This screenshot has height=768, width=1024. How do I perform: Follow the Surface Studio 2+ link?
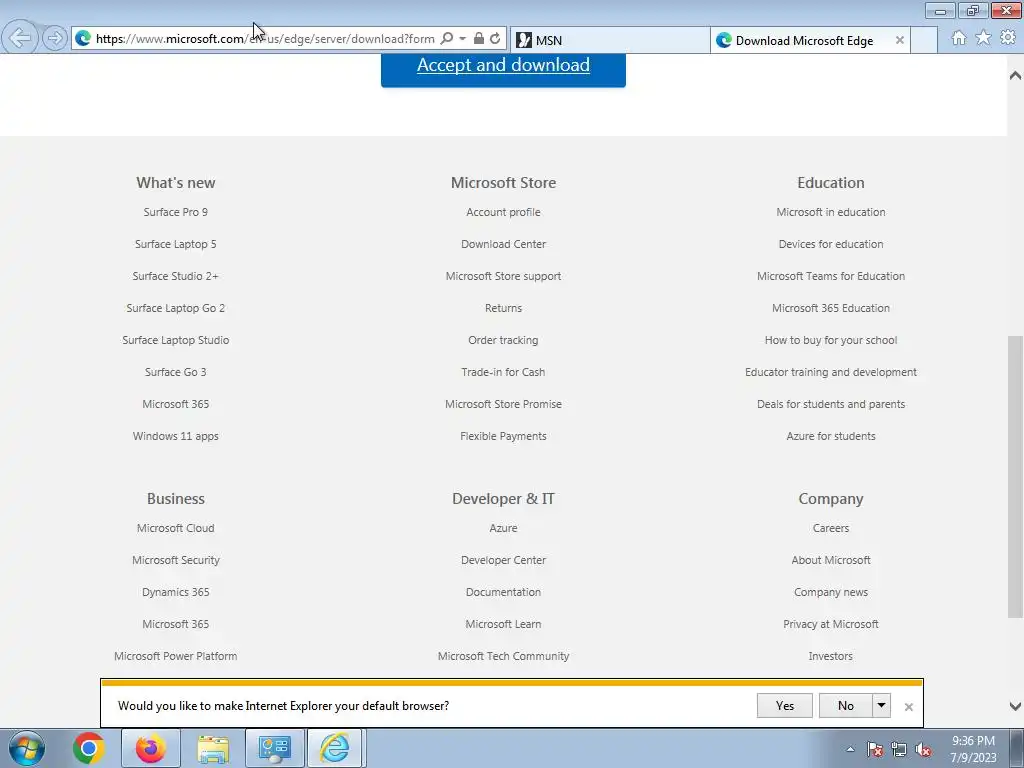pyautogui.click(x=176, y=276)
